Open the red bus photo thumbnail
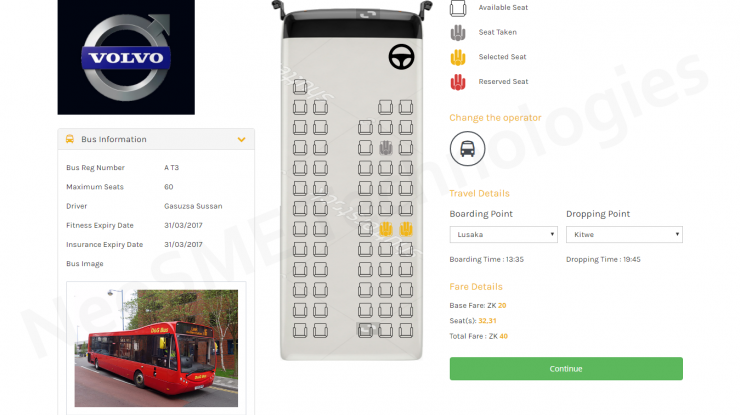Screen dimensions: 740x415 click(x=156, y=348)
